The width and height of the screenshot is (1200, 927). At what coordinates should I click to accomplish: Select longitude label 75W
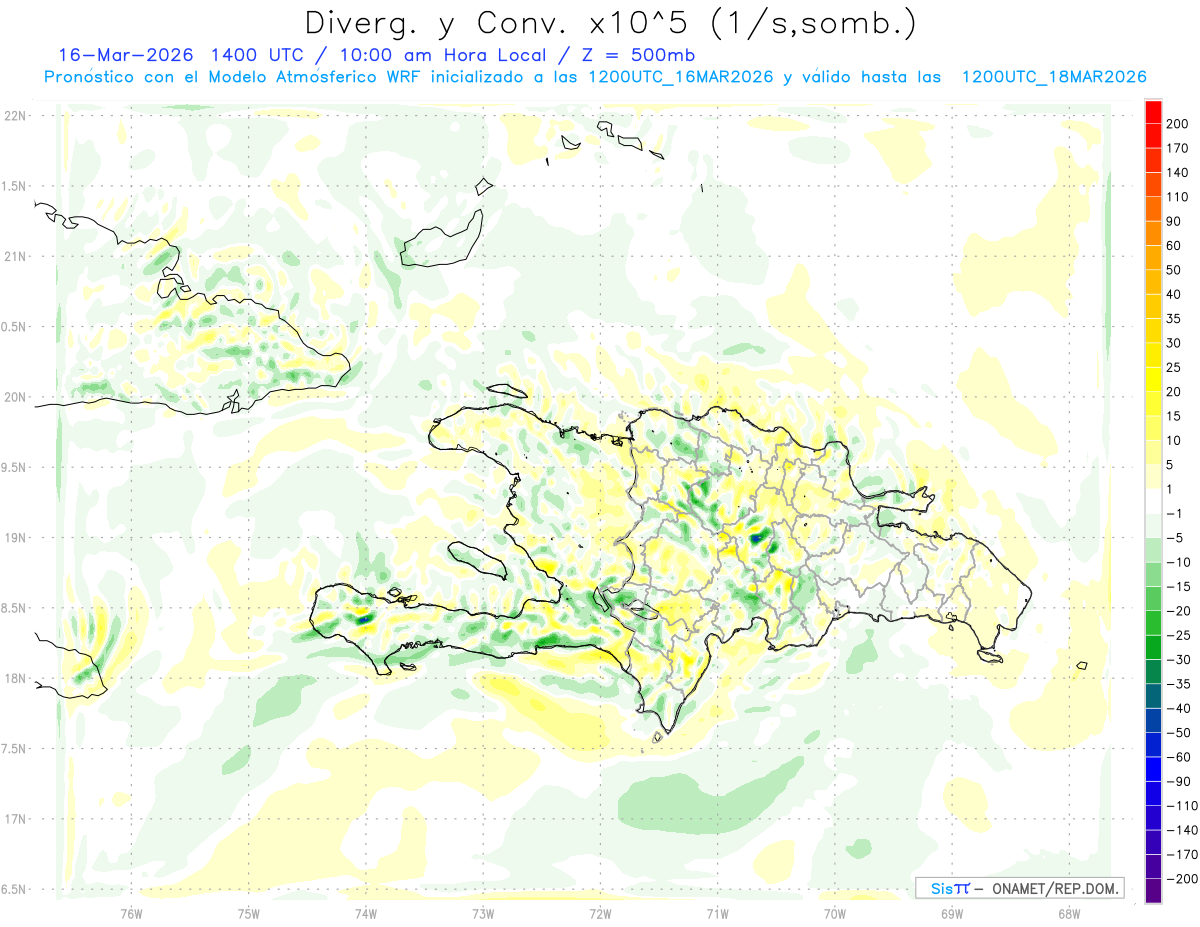249,914
